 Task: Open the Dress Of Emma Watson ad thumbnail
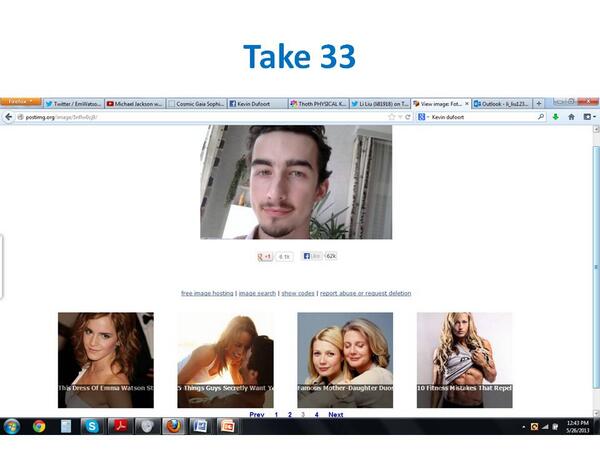[106, 360]
